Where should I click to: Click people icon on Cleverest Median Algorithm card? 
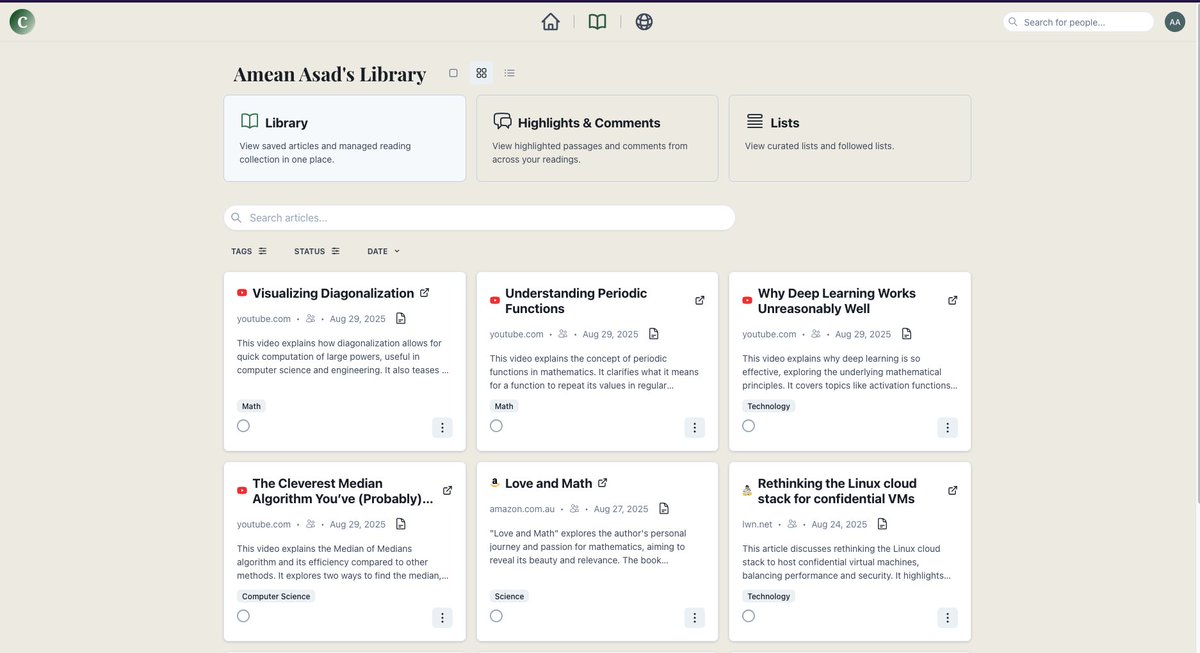click(311, 524)
